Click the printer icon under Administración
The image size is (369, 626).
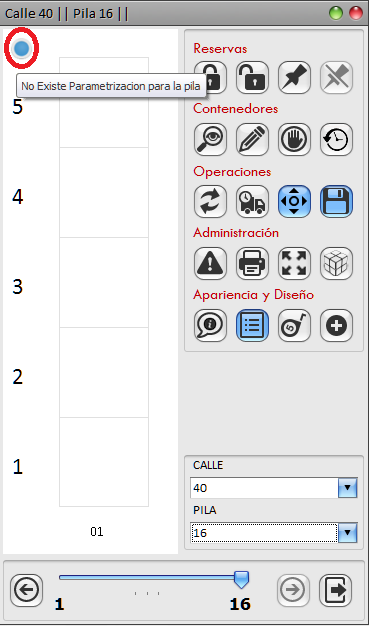pyautogui.click(x=252, y=263)
